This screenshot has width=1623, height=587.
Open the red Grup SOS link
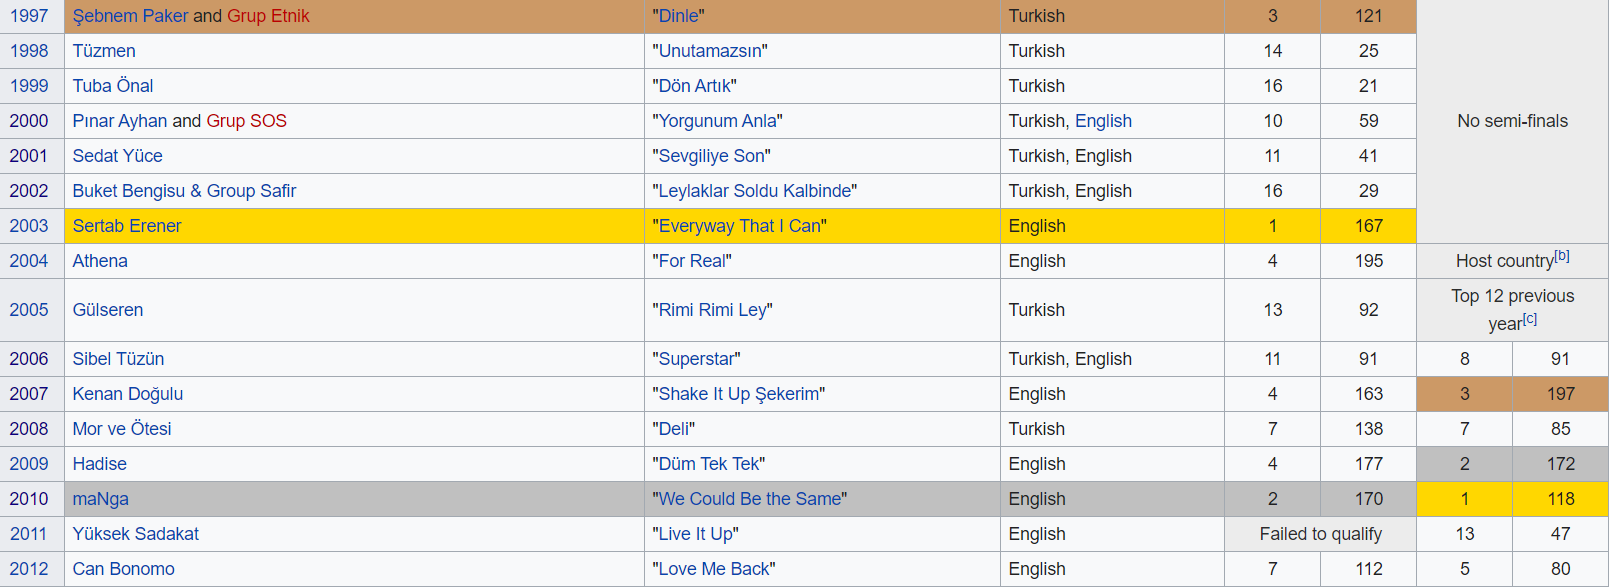[x=246, y=121]
